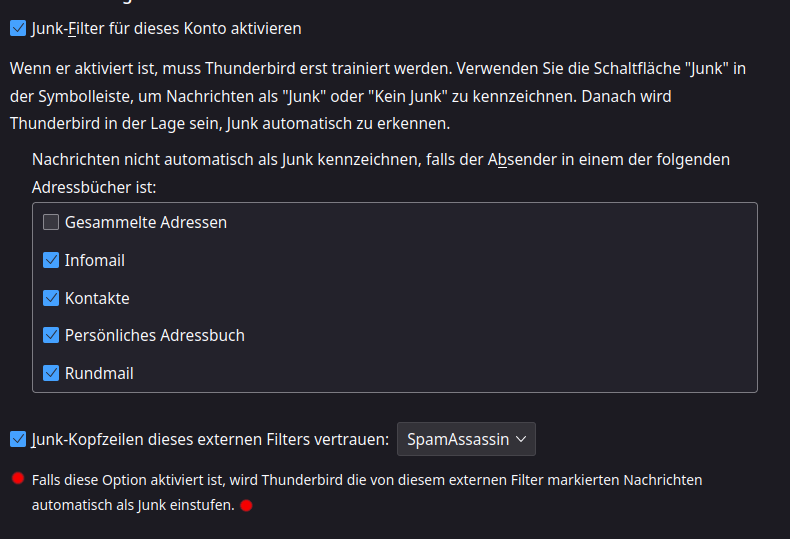
Task: Uncheck the Kontakte address book checkbox
Action: [51, 298]
